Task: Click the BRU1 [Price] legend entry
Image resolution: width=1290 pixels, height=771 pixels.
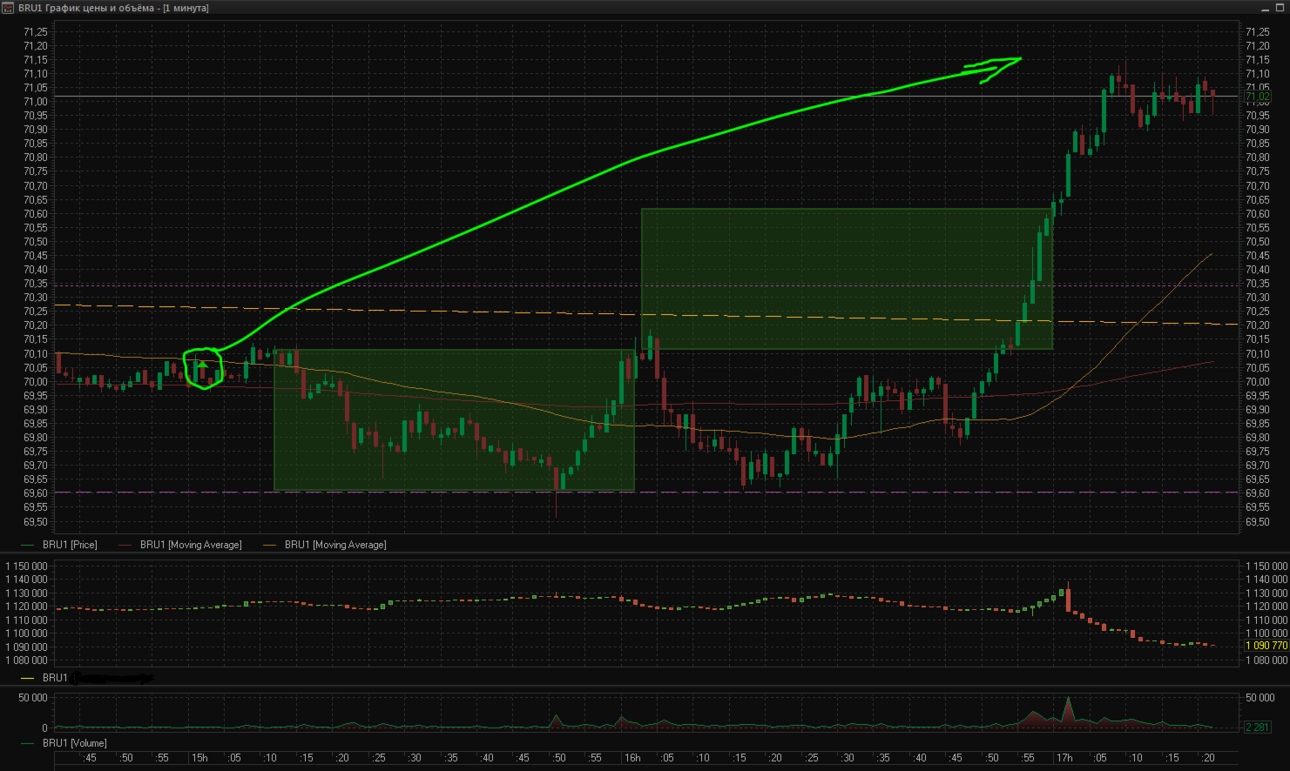Action: [60, 545]
